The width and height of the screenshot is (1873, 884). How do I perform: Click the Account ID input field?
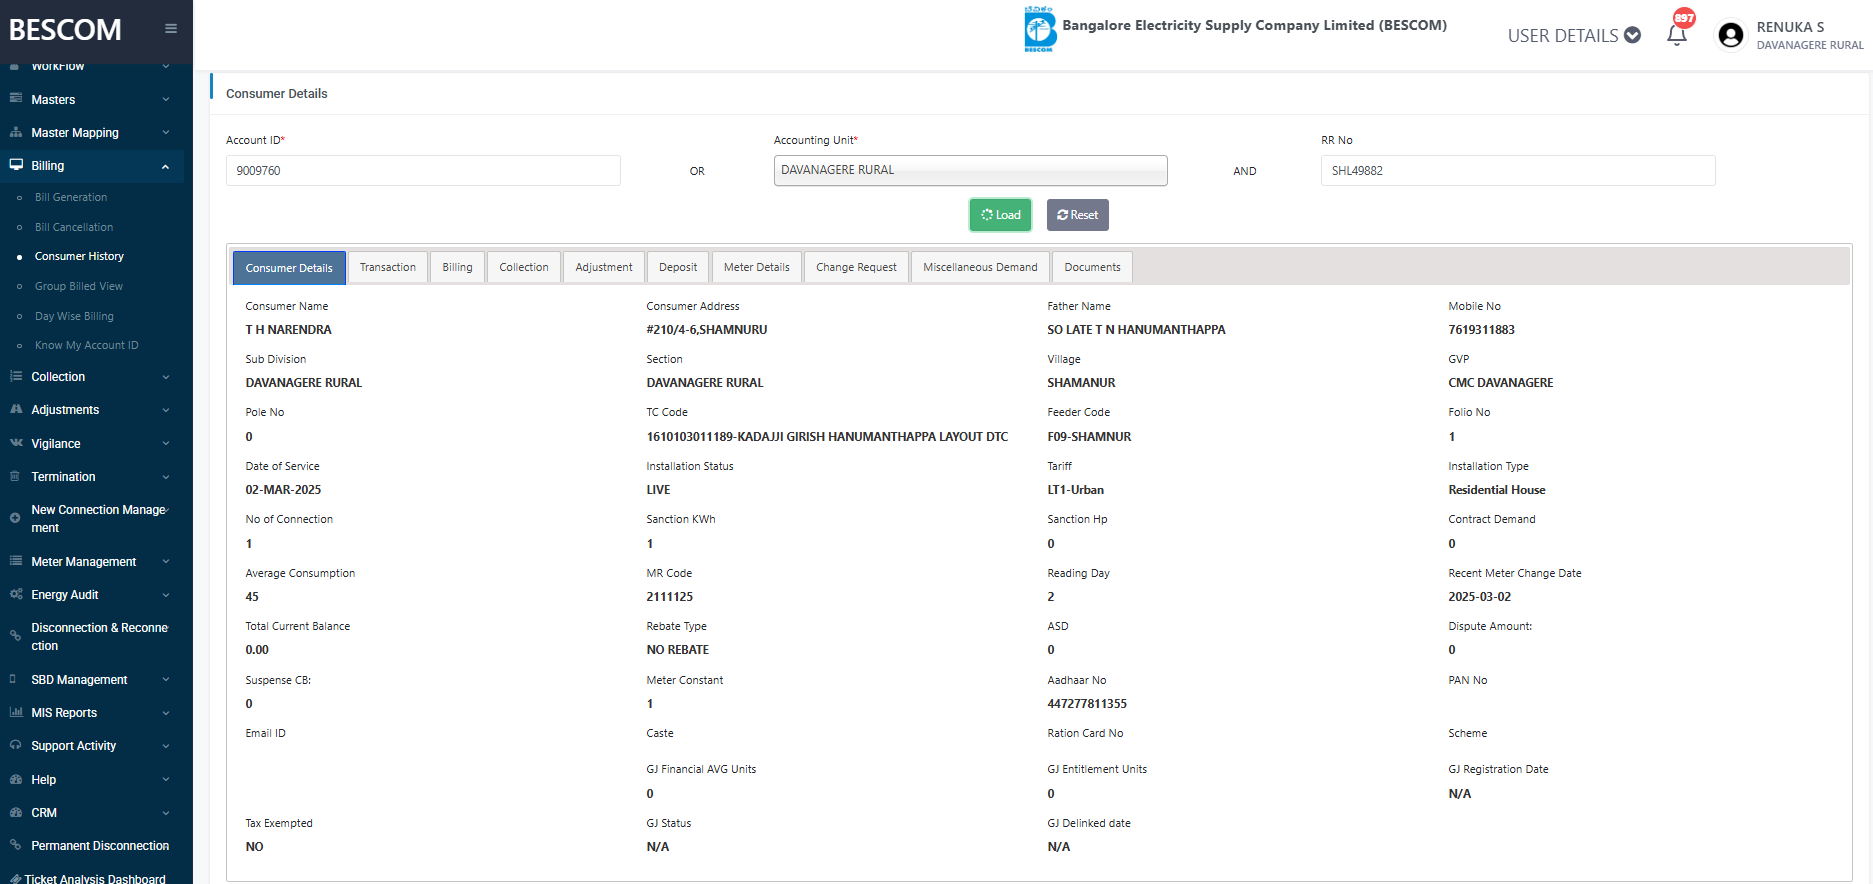click(x=423, y=170)
